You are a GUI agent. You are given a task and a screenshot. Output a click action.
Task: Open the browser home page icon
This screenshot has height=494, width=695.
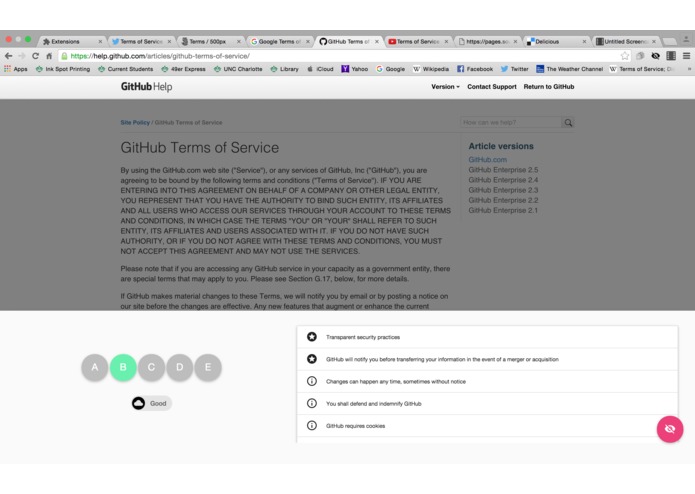click(49, 56)
